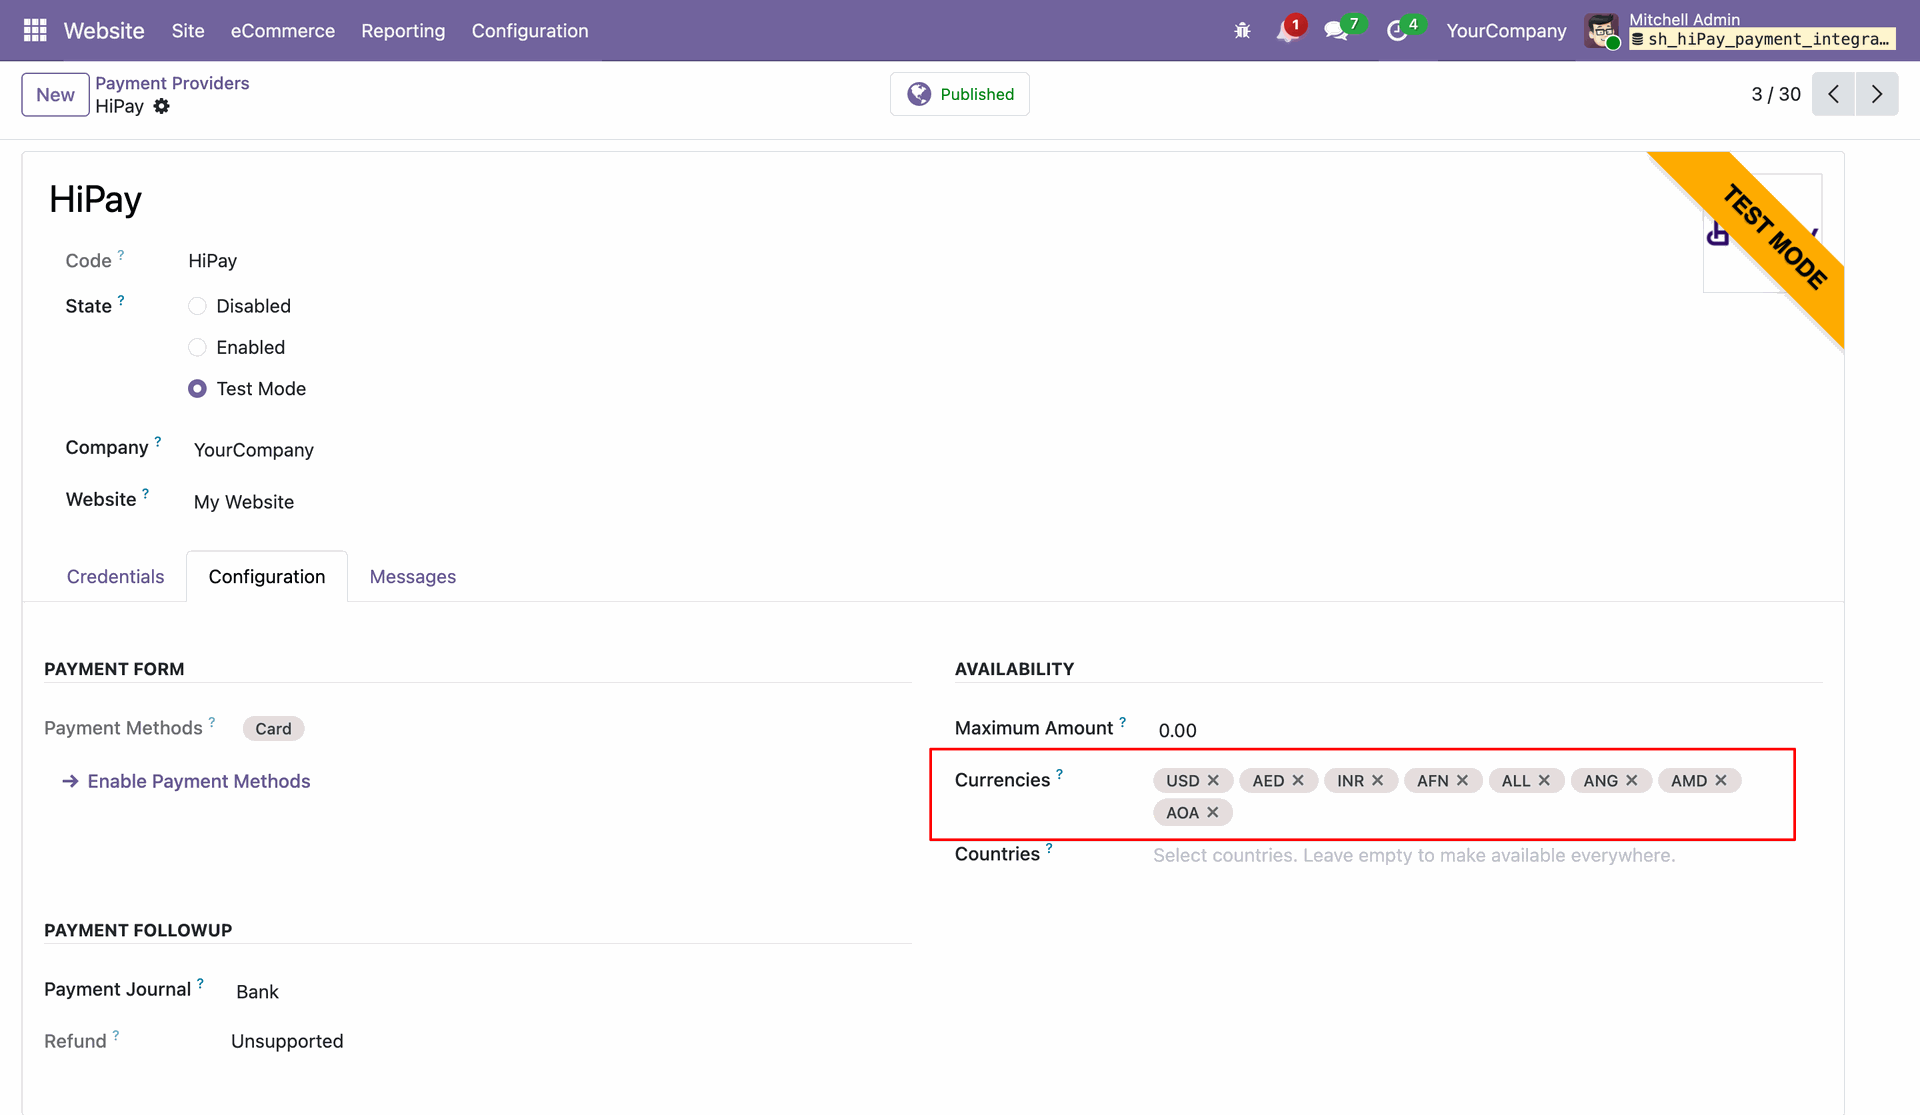Switch to the Messages tab
This screenshot has height=1115, width=1920.
point(413,576)
